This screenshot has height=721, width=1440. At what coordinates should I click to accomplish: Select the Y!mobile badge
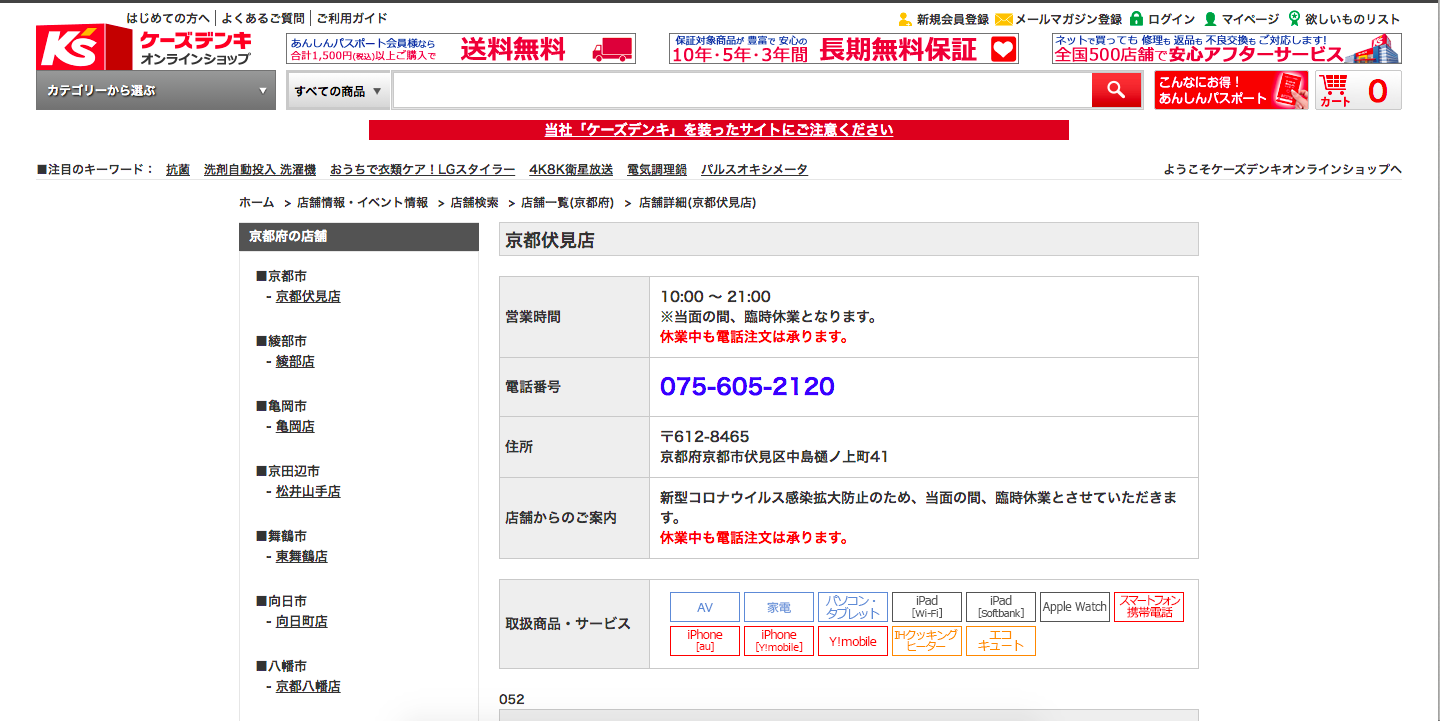click(853, 641)
